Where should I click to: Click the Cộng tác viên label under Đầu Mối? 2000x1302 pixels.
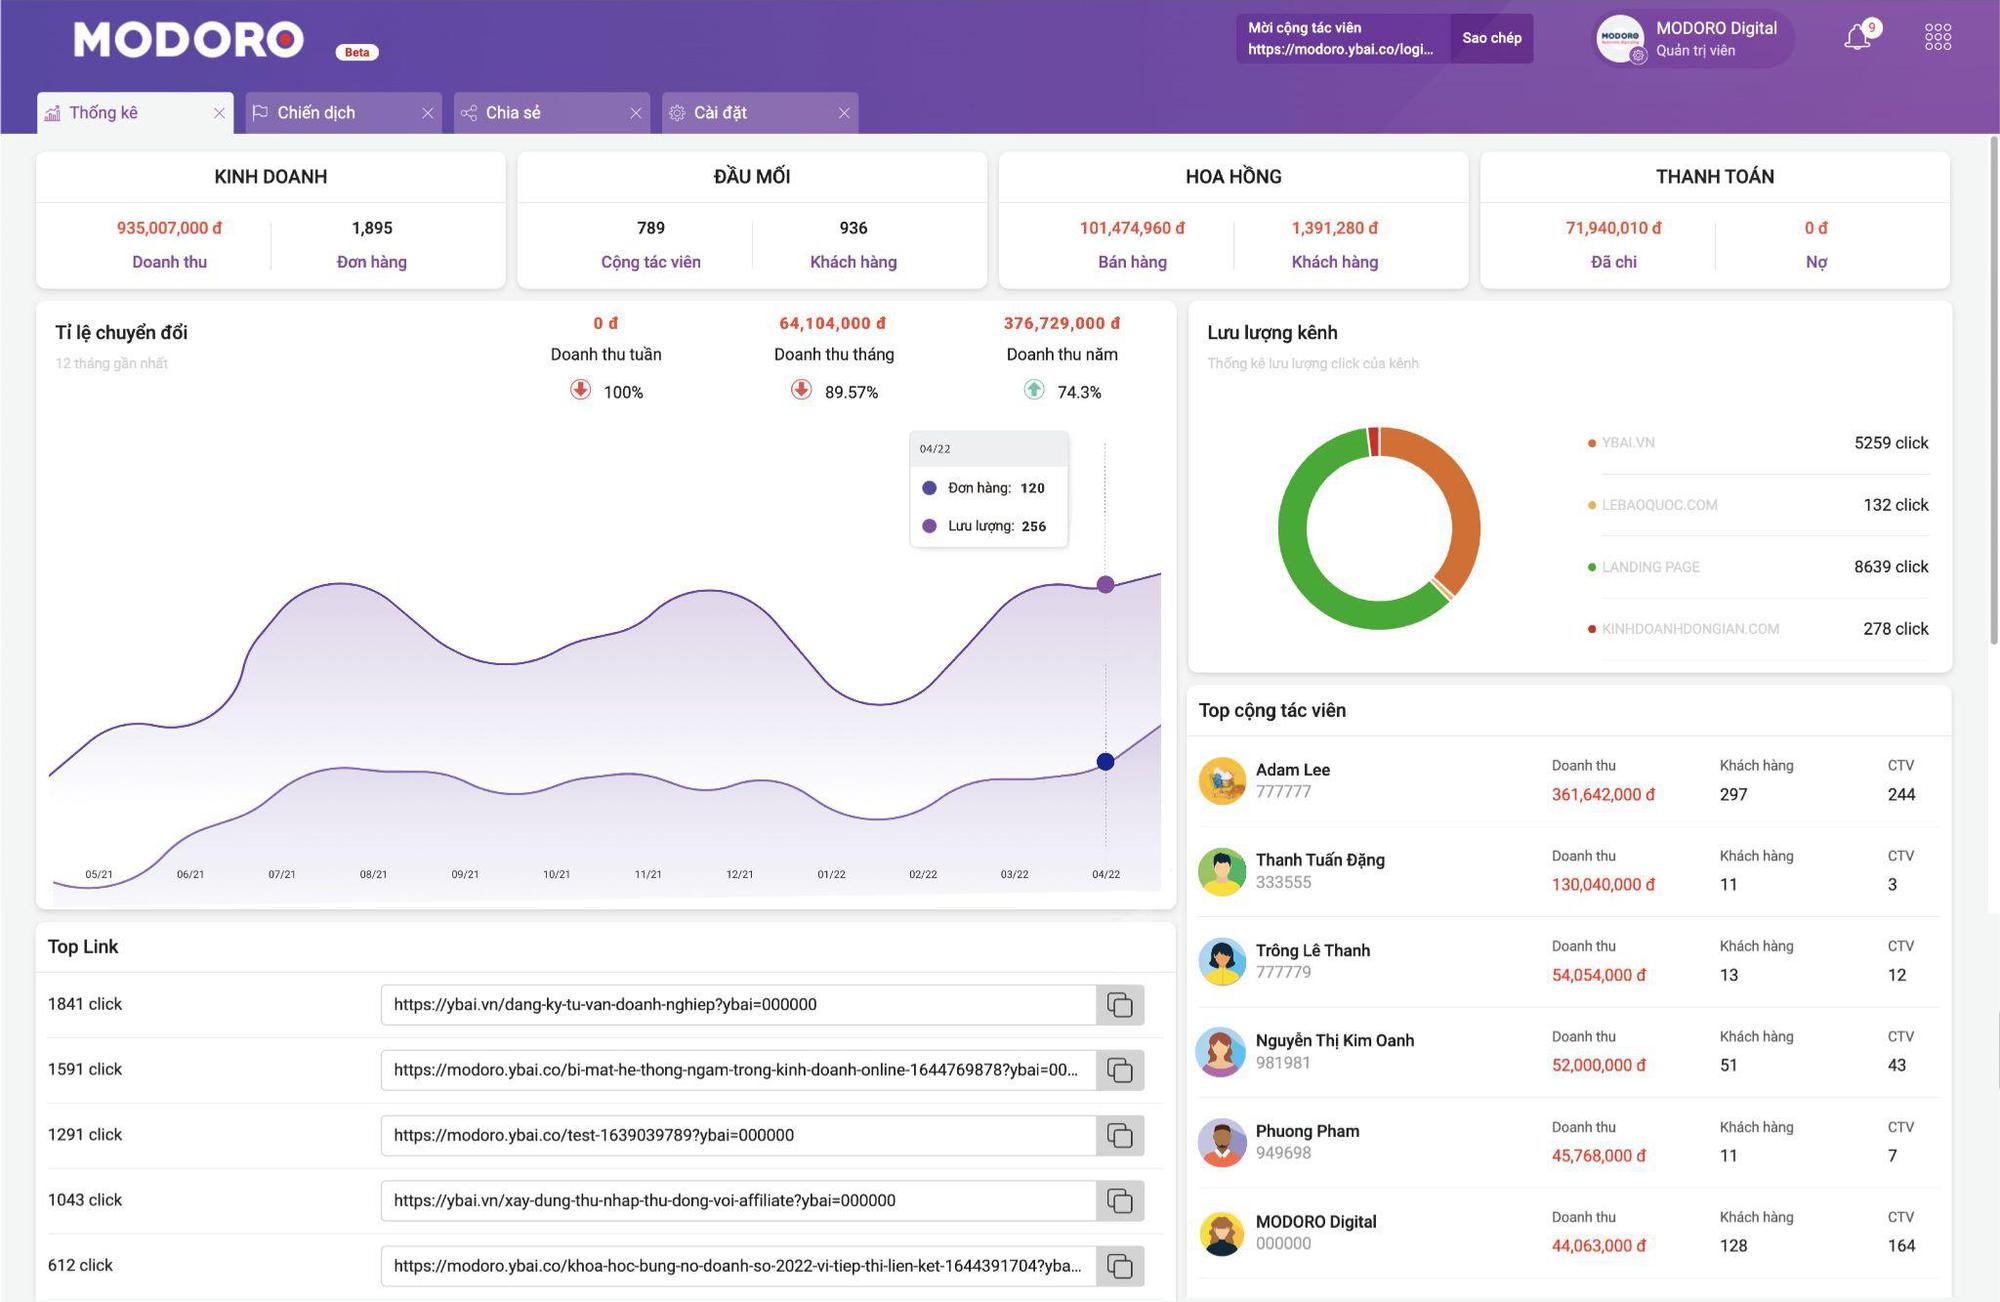650,262
